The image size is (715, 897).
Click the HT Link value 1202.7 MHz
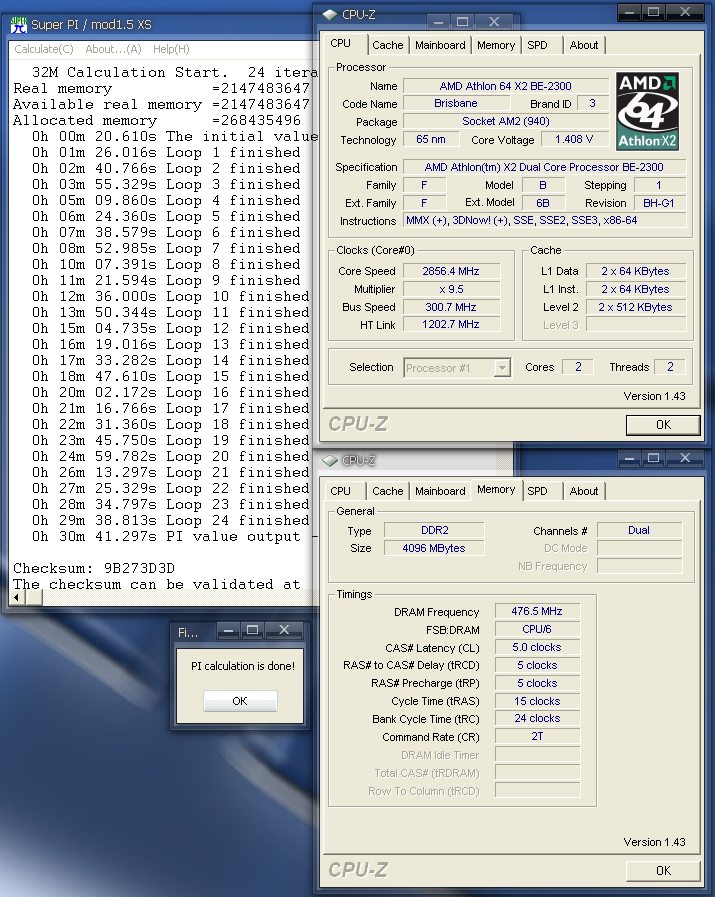click(451, 324)
